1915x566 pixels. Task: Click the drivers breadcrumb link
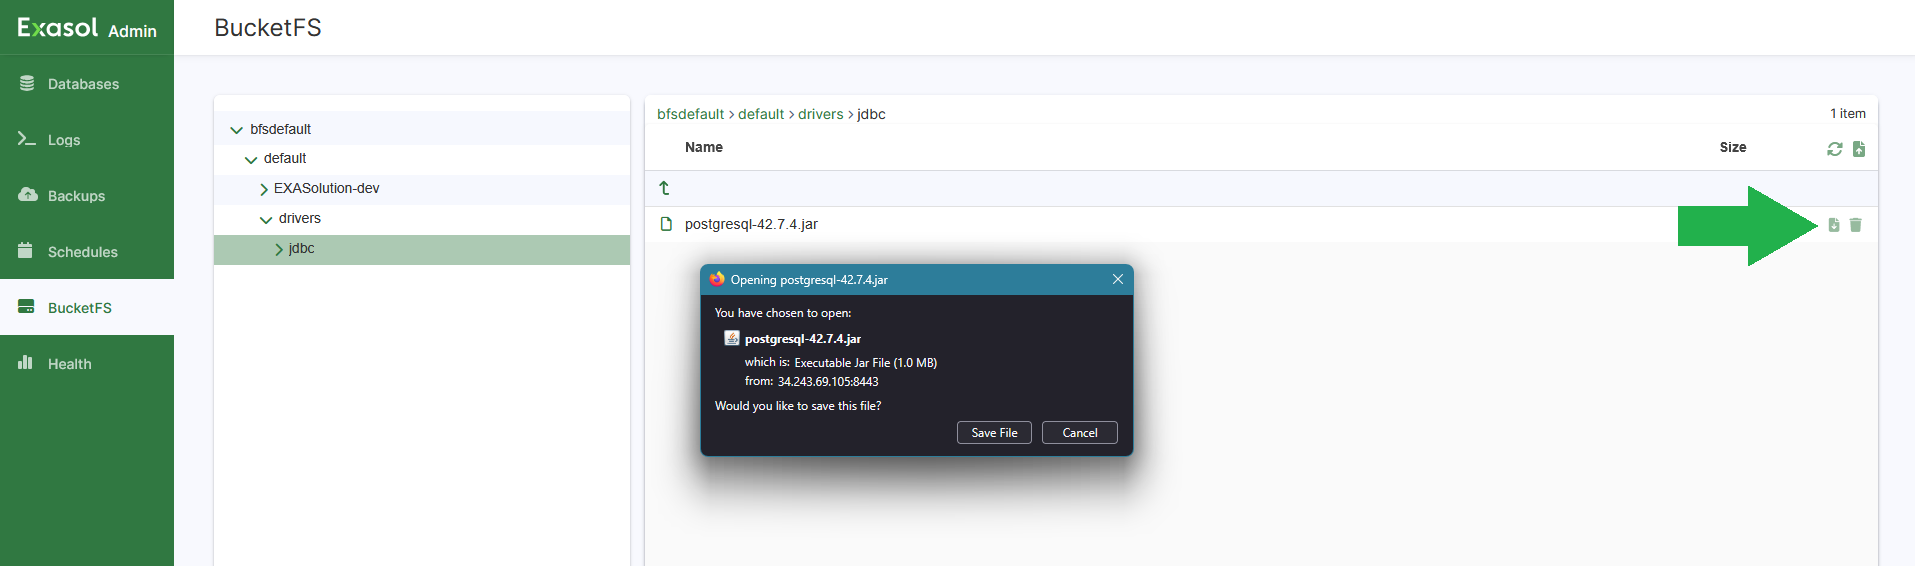tap(820, 114)
